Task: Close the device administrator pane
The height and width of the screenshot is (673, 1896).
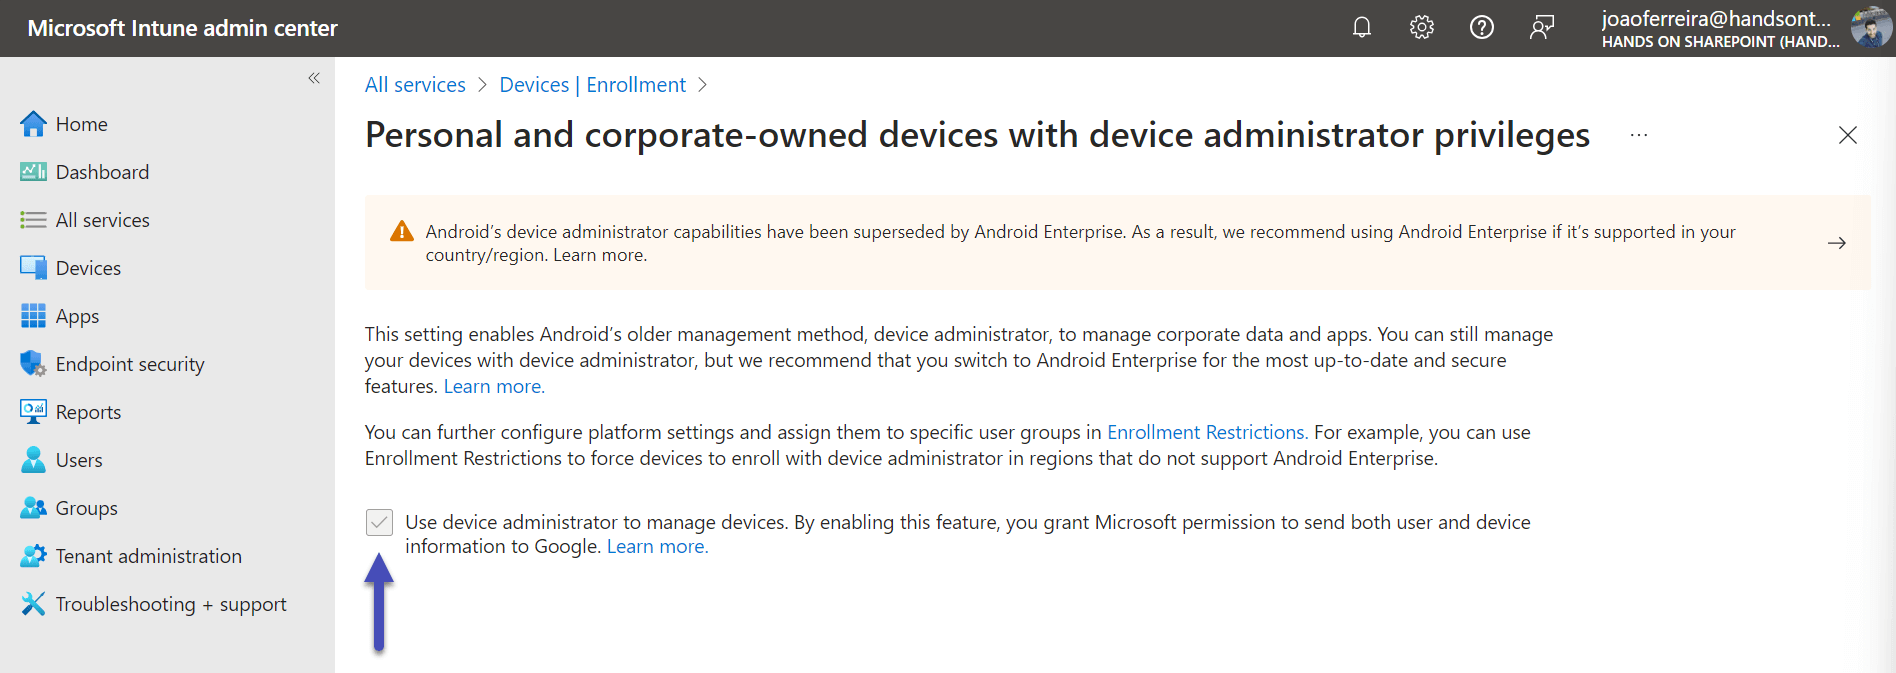Action: [x=1847, y=135]
